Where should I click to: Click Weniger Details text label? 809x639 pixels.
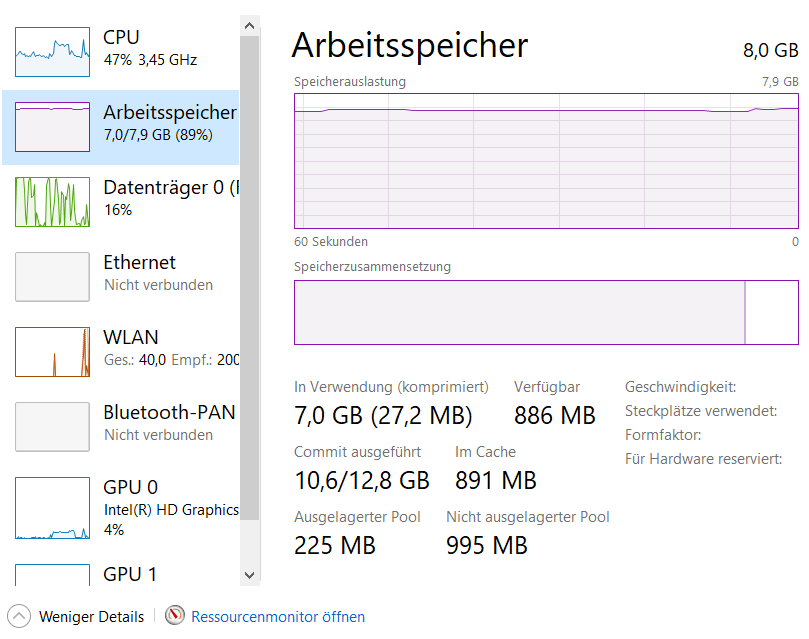(91, 617)
